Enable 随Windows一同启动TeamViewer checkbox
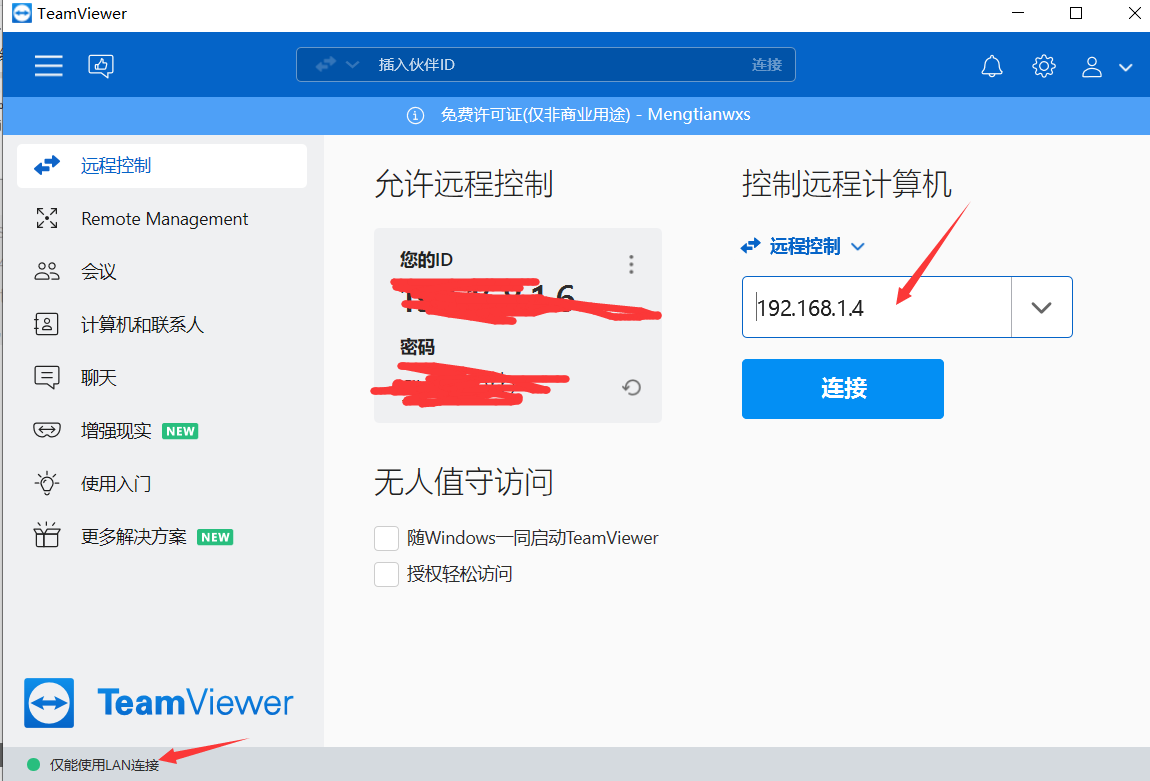1150x781 pixels. pos(387,538)
